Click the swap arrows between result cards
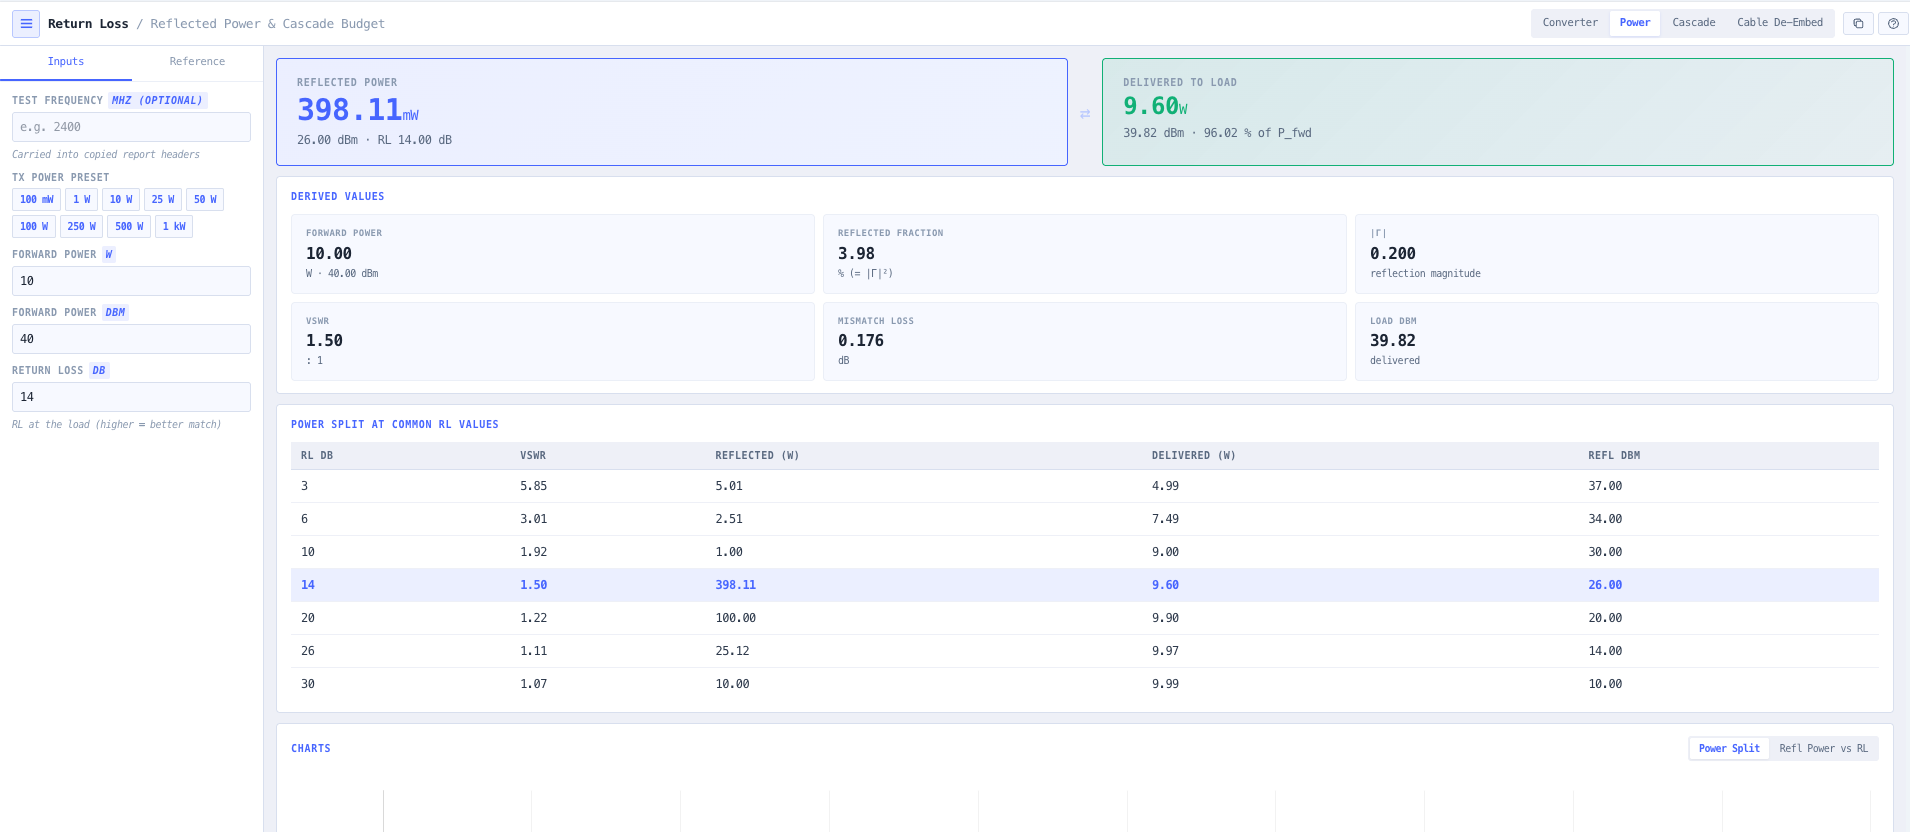The width and height of the screenshot is (1910, 832). click(1085, 114)
